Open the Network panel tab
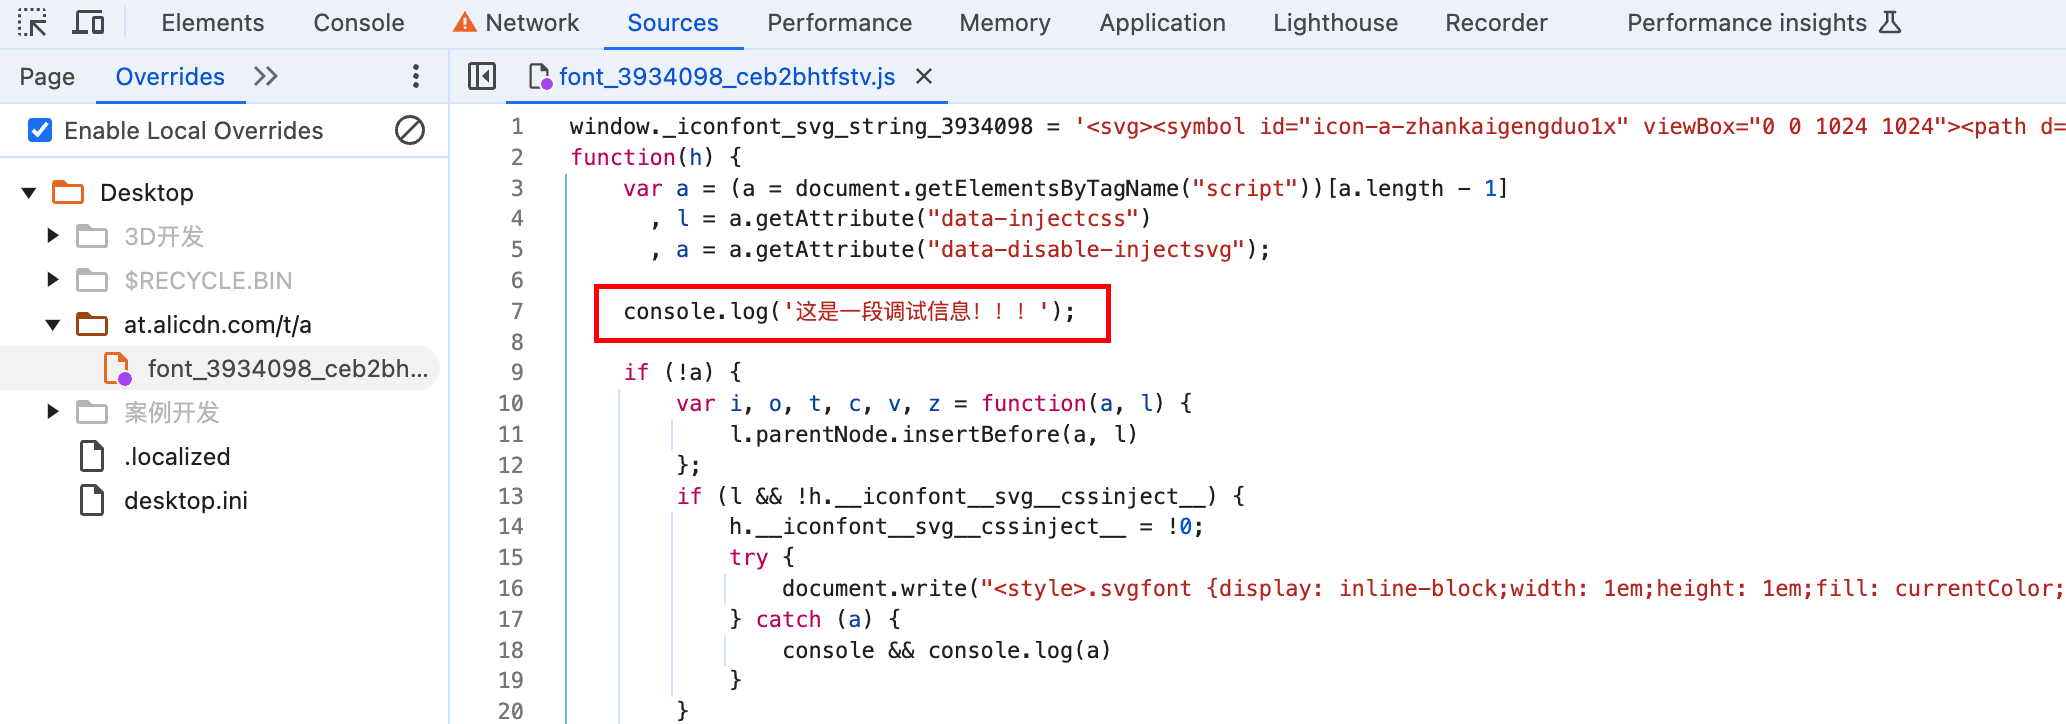2066x724 pixels. (x=531, y=22)
